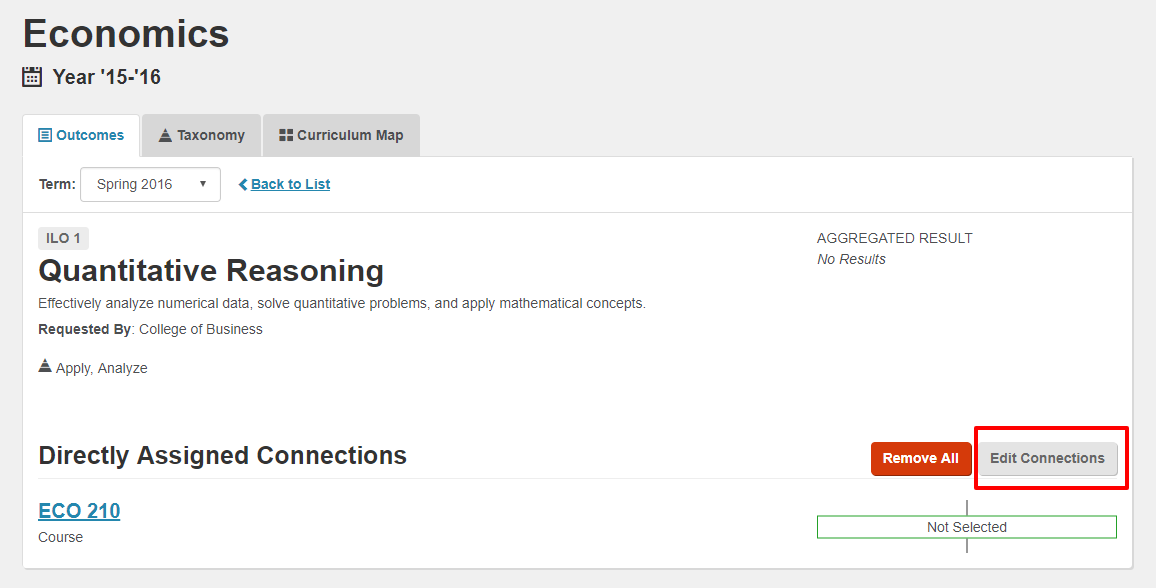Click the Requested By: College of Business line

150,329
